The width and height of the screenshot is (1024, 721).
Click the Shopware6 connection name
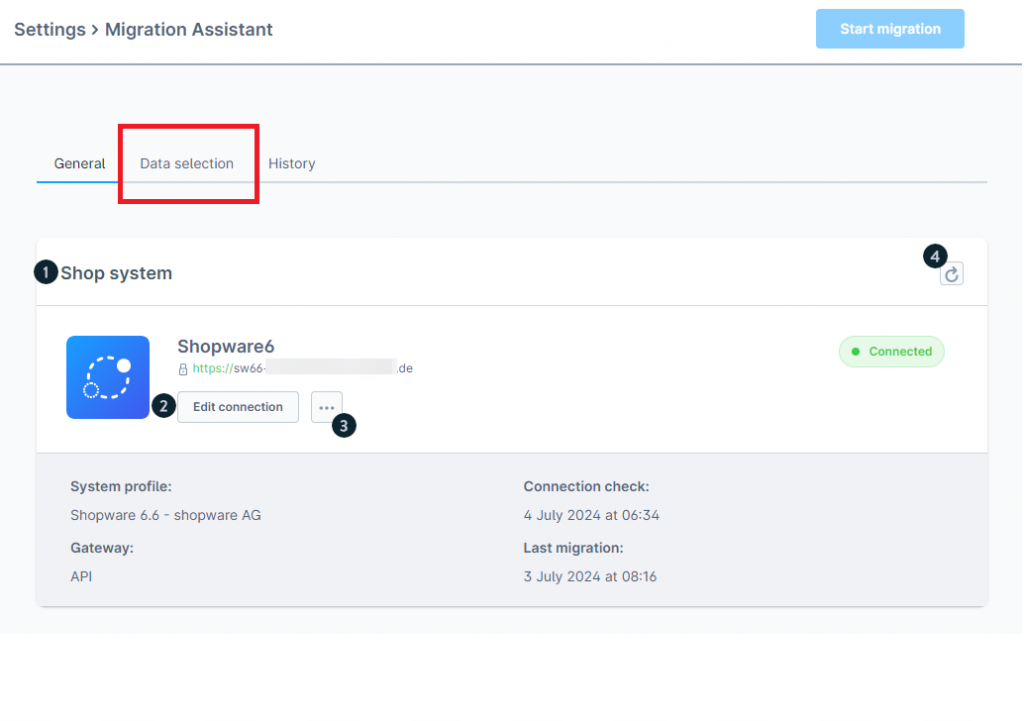226,346
